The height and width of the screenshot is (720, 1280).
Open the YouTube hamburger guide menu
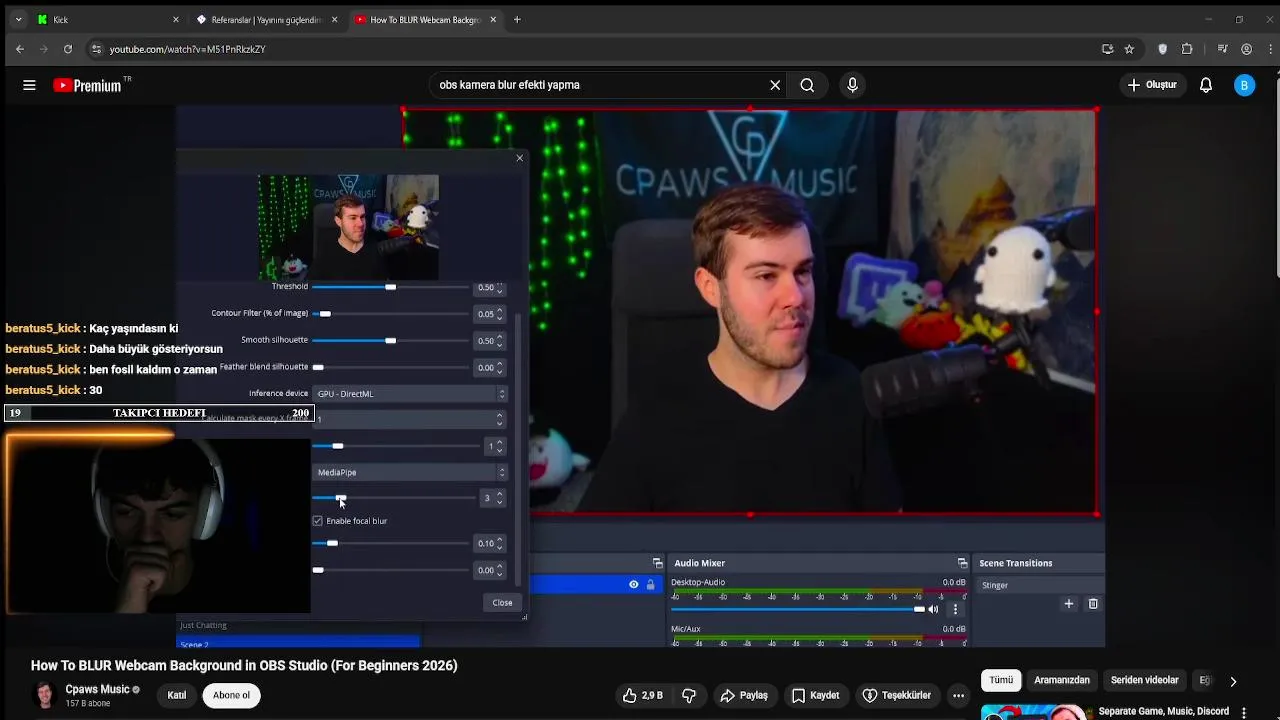click(x=29, y=85)
